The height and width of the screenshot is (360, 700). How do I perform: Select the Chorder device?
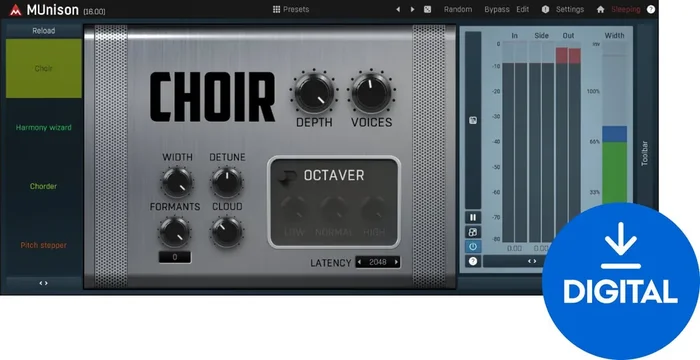pos(43,186)
